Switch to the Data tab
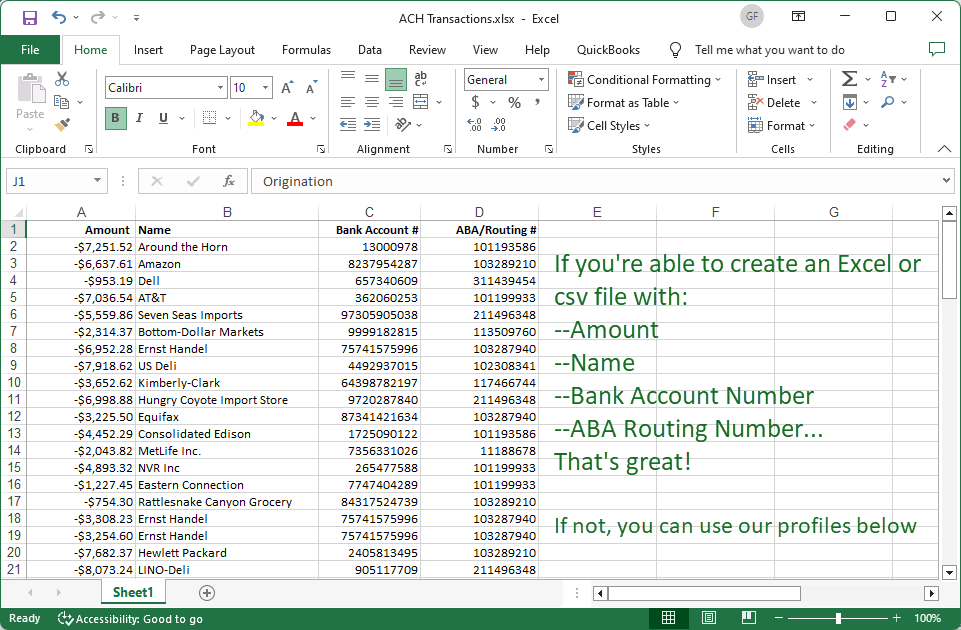The width and height of the screenshot is (961, 630). click(x=370, y=50)
